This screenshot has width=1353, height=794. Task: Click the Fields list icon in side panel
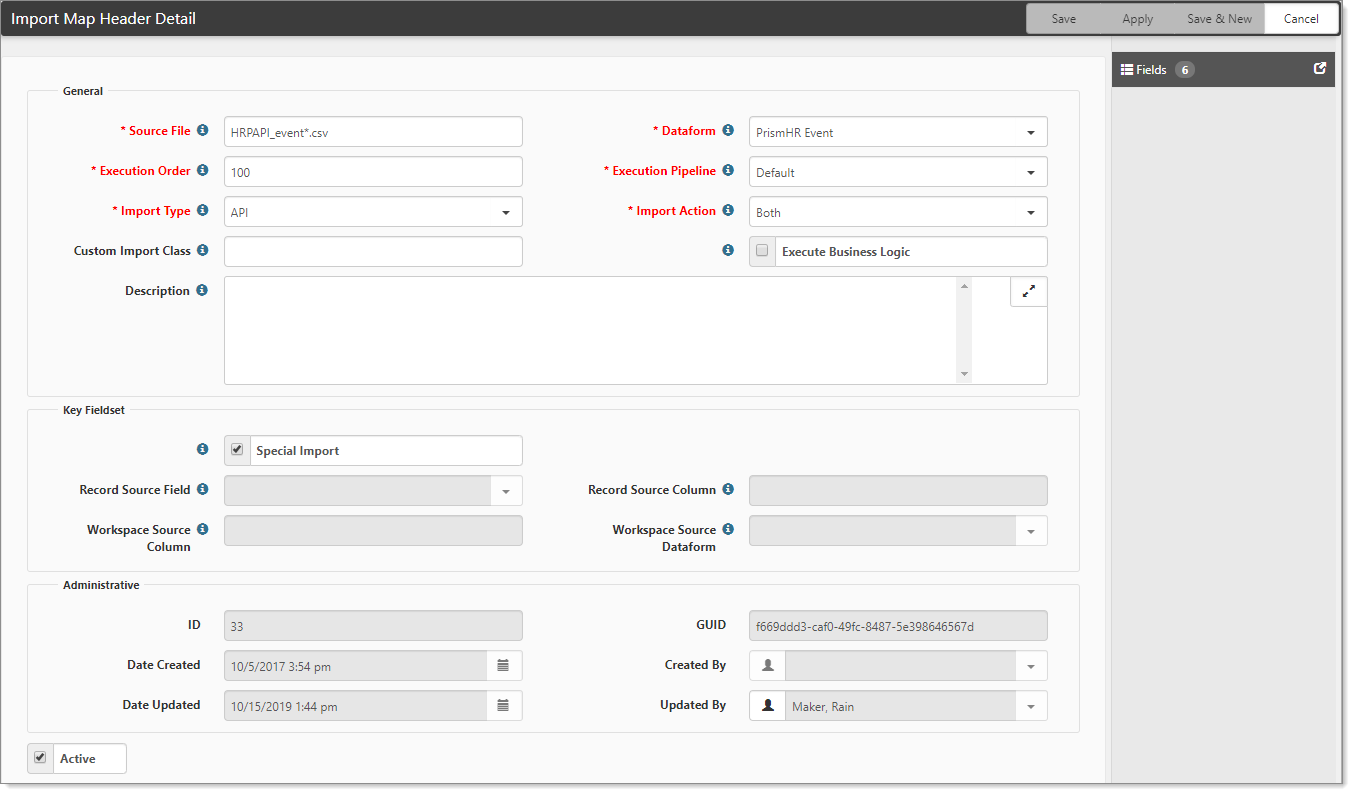click(1127, 70)
